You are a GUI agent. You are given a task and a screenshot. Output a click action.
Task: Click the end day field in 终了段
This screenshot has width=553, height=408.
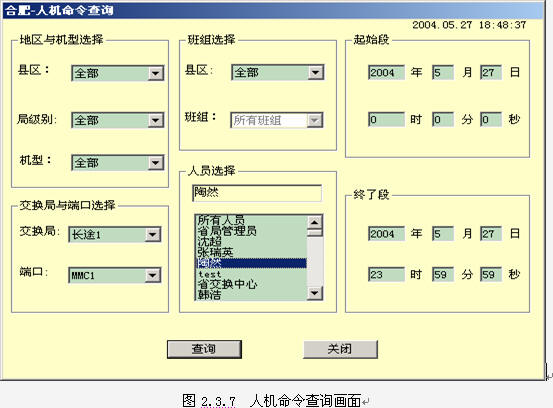[x=491, y=234]
